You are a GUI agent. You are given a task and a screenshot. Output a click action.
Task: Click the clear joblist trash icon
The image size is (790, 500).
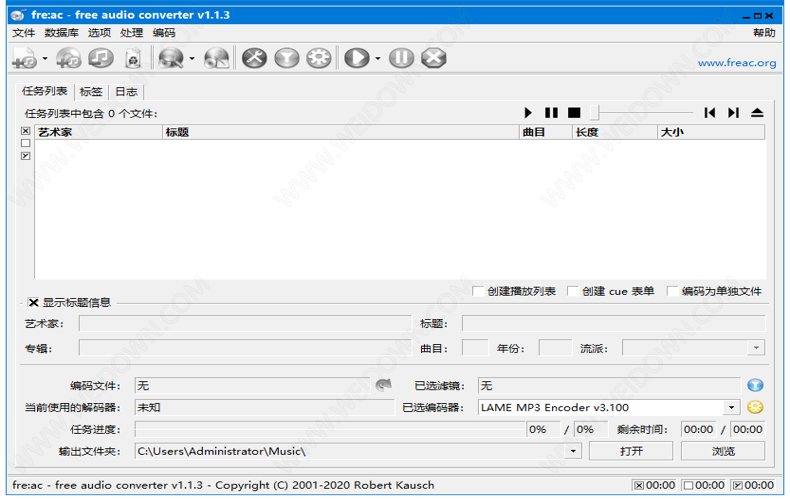tap(131, 59)
